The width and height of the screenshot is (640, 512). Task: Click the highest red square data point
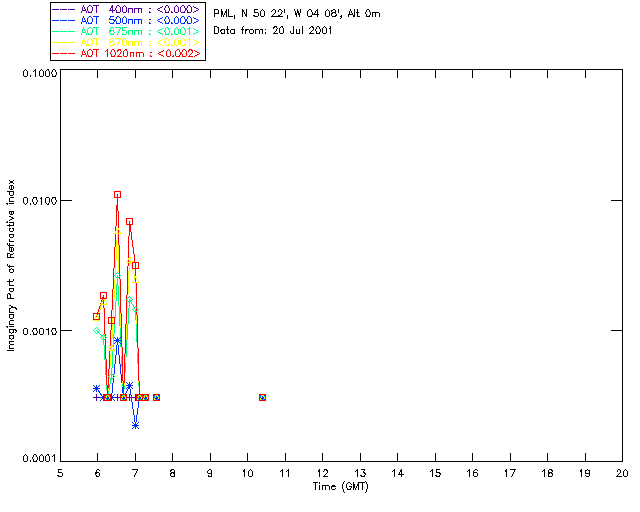(118, 195)
